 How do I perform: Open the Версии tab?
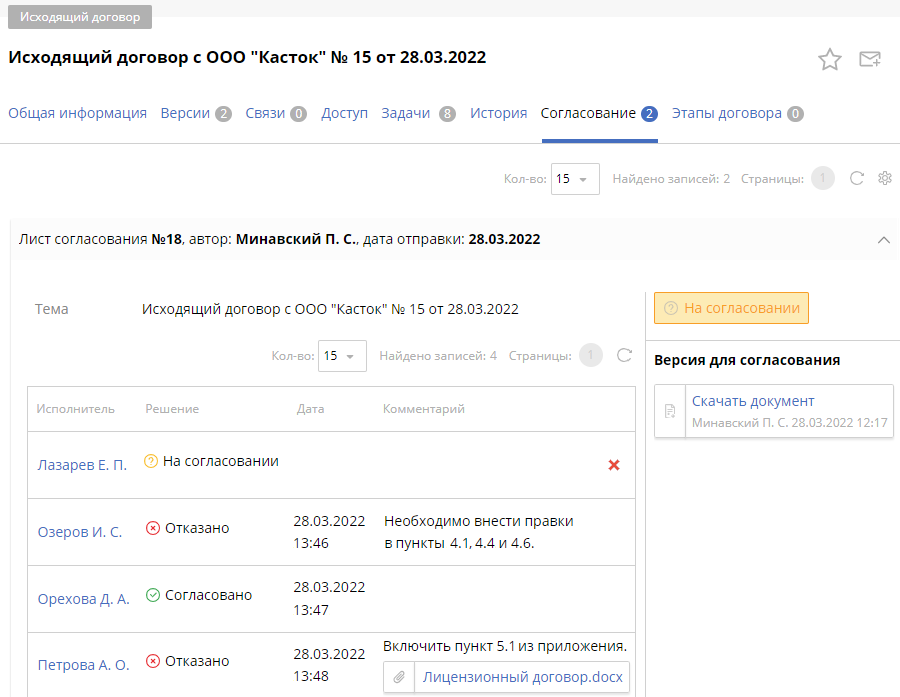point(196,114)
